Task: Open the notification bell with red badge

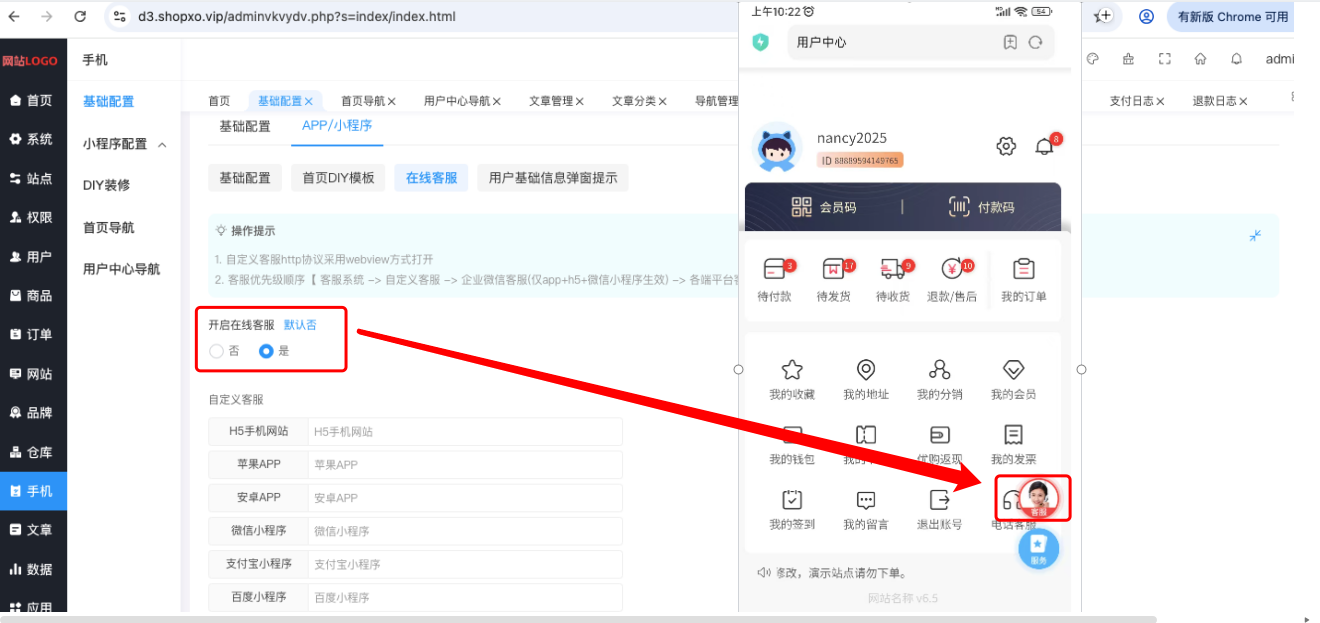Action: point(1045,146)
